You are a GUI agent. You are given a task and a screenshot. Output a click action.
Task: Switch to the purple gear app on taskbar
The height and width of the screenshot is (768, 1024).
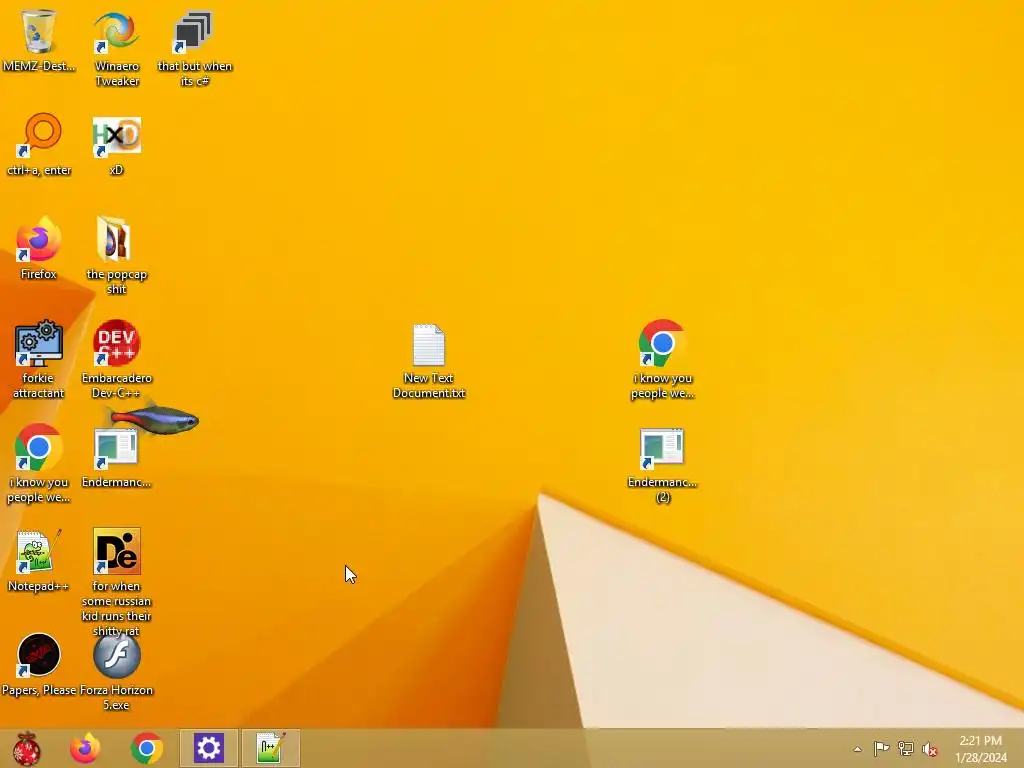[x=209, y=748]
